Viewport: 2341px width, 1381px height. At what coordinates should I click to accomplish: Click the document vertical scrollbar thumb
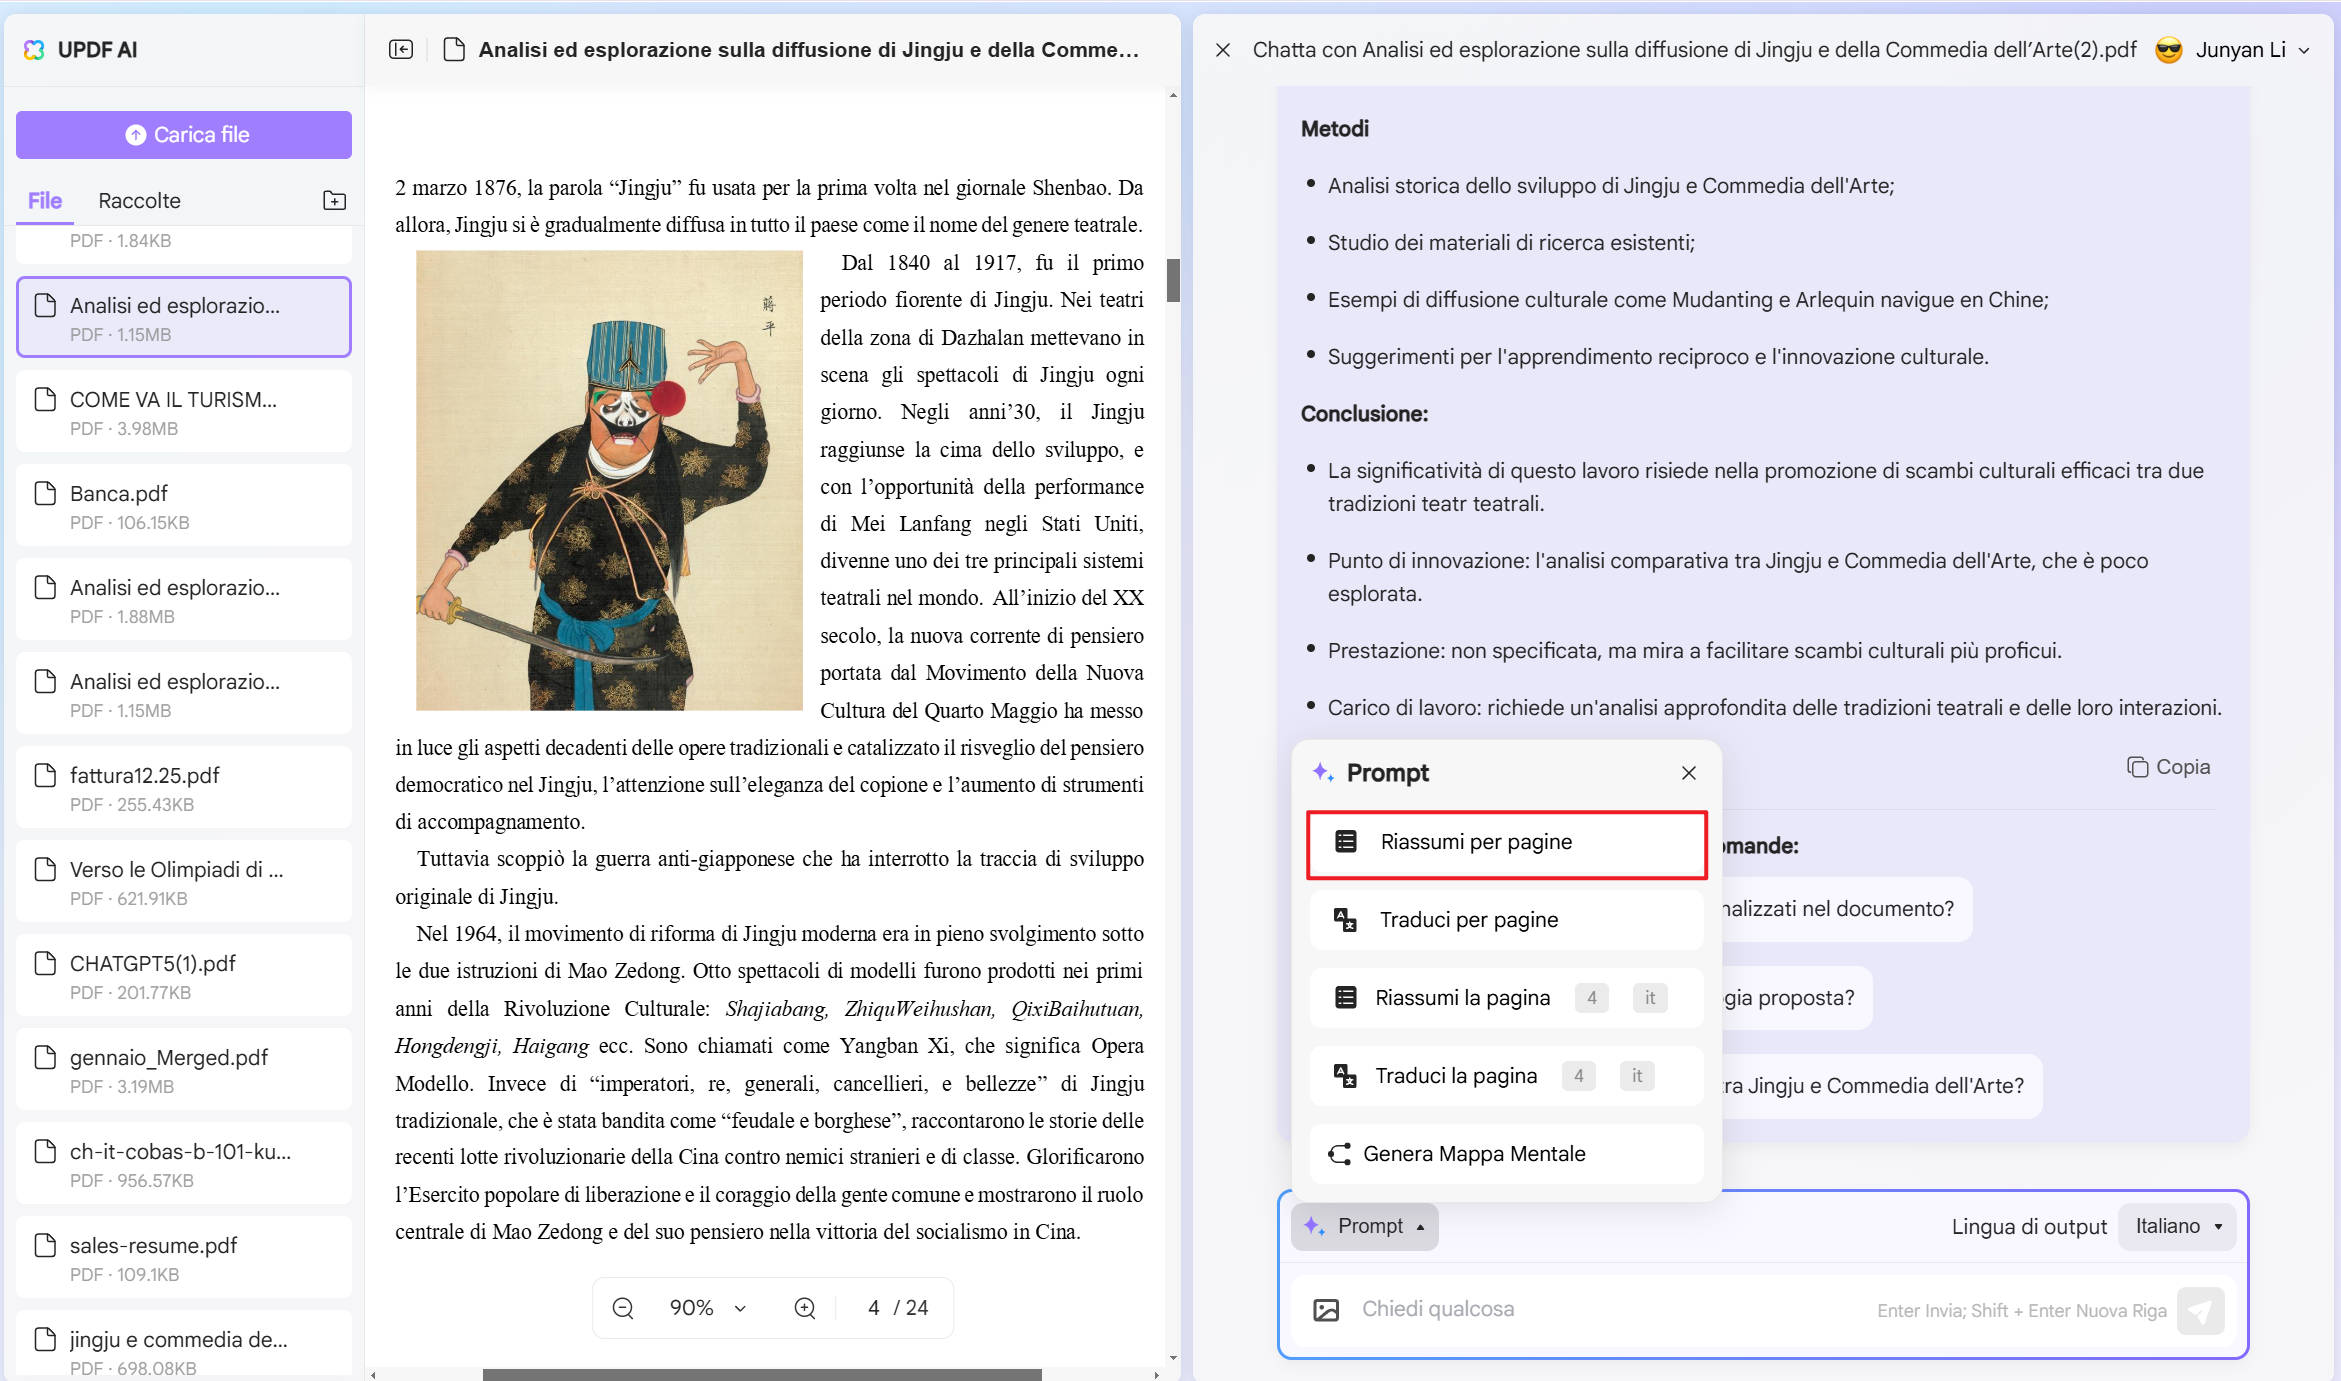click(x=1173, y=280)
